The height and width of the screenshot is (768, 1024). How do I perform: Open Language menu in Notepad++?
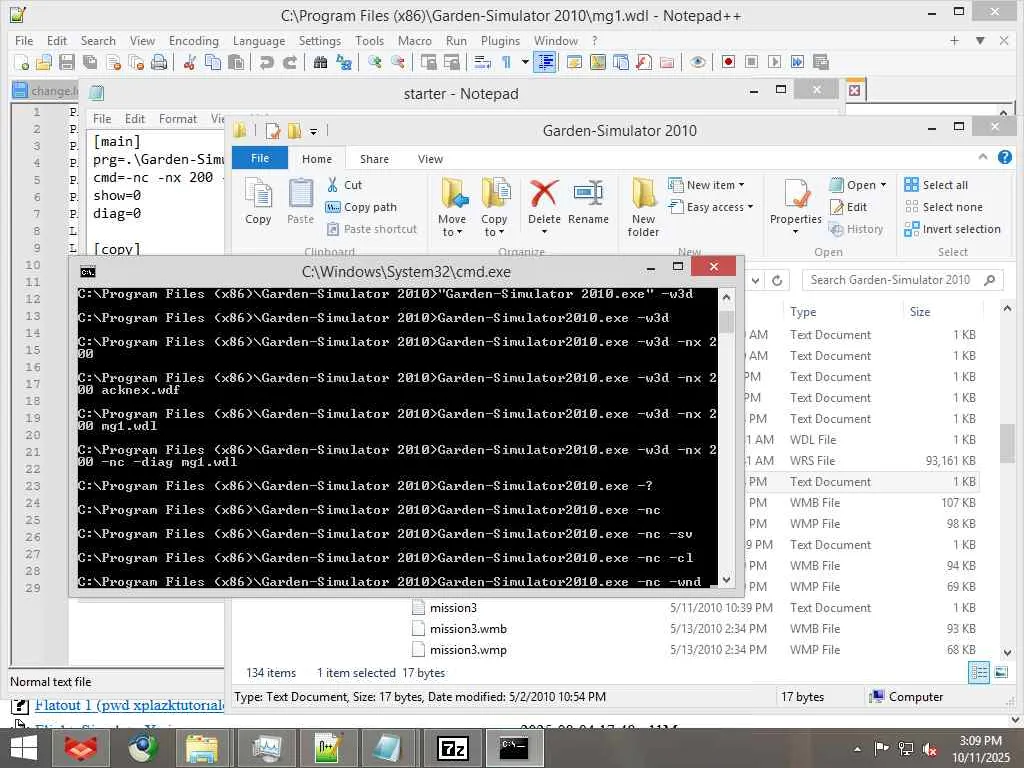tap(259, 40)
